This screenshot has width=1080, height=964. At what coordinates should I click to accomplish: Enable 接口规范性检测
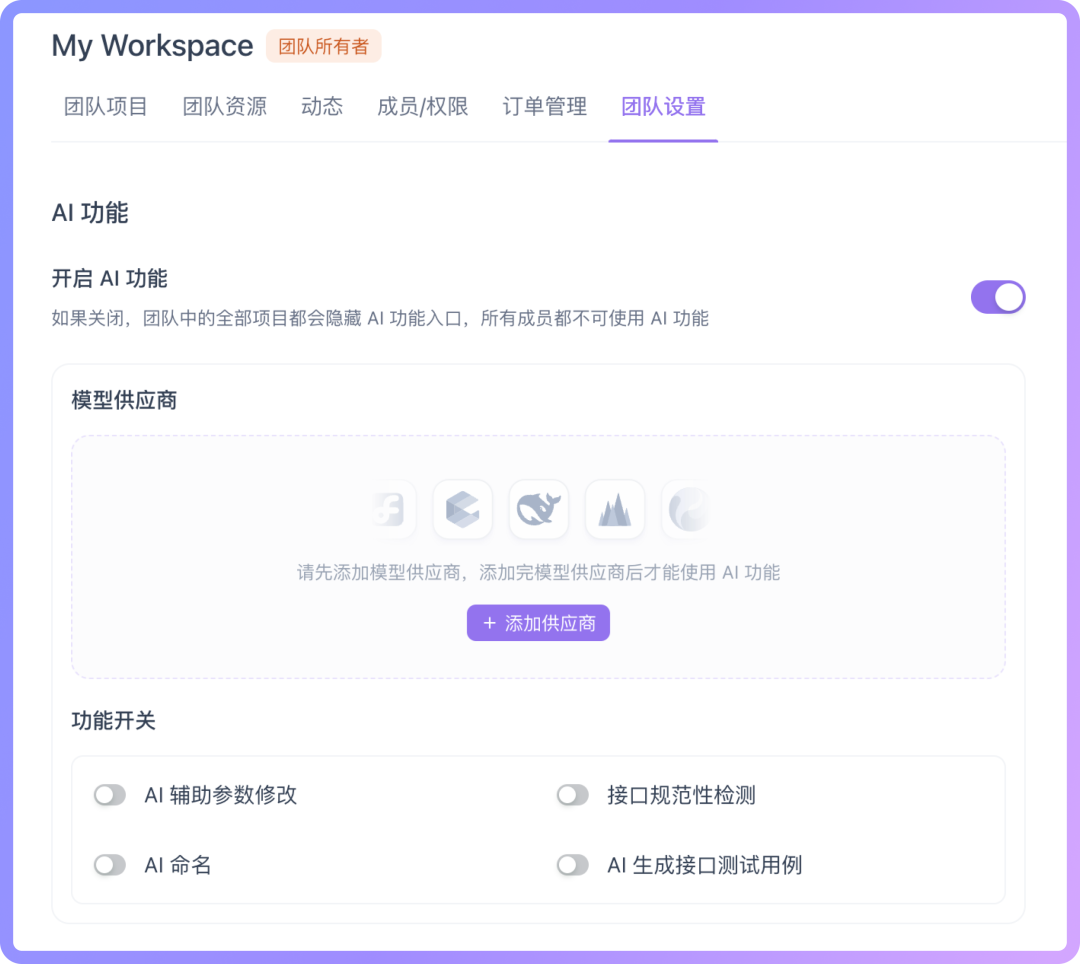tap(572, 795)
